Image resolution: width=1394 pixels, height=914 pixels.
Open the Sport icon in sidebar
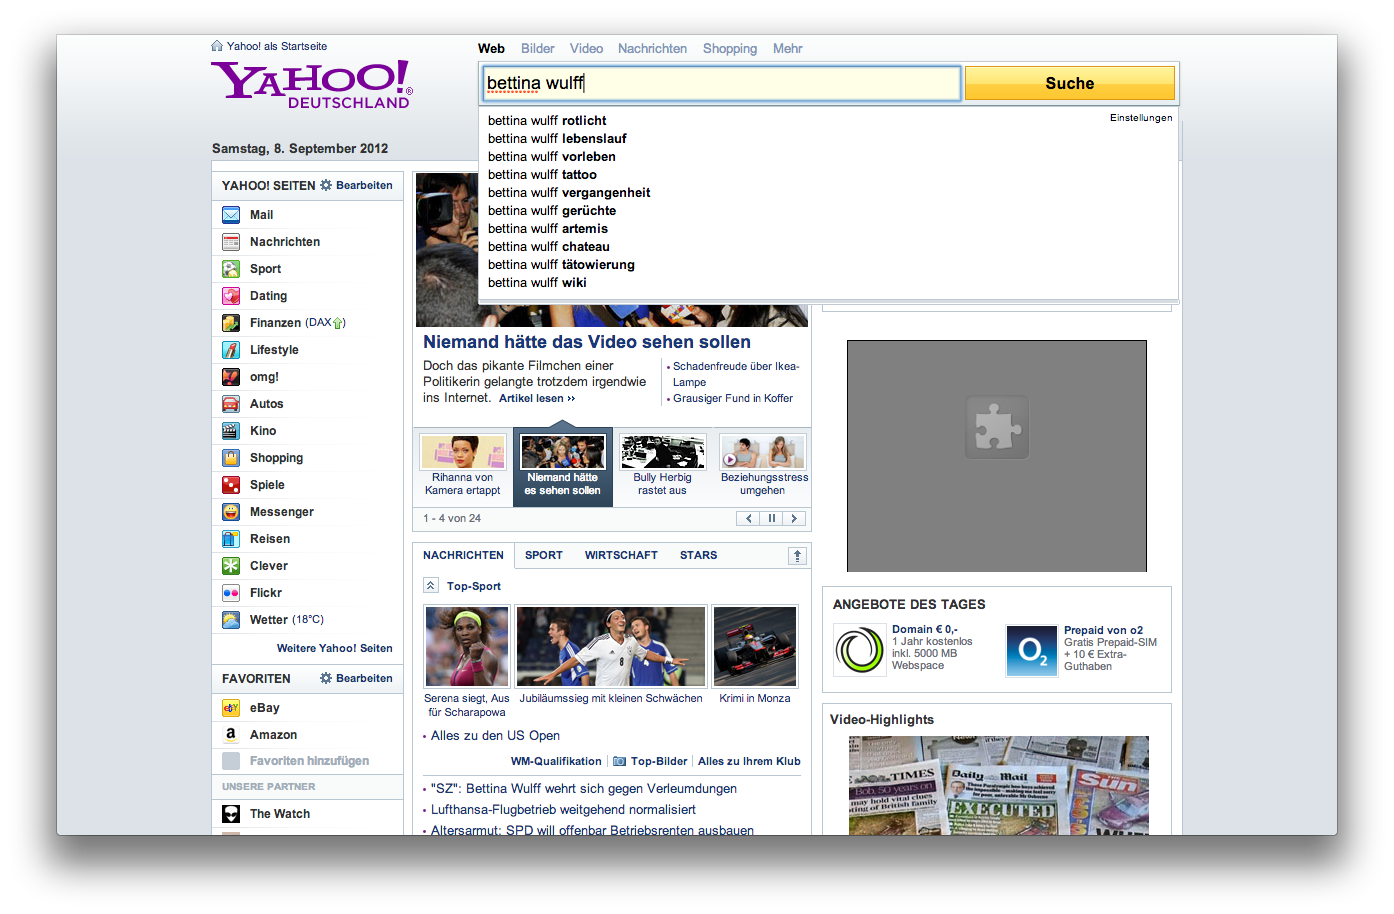pyautogui.click(x=231, y=269)
